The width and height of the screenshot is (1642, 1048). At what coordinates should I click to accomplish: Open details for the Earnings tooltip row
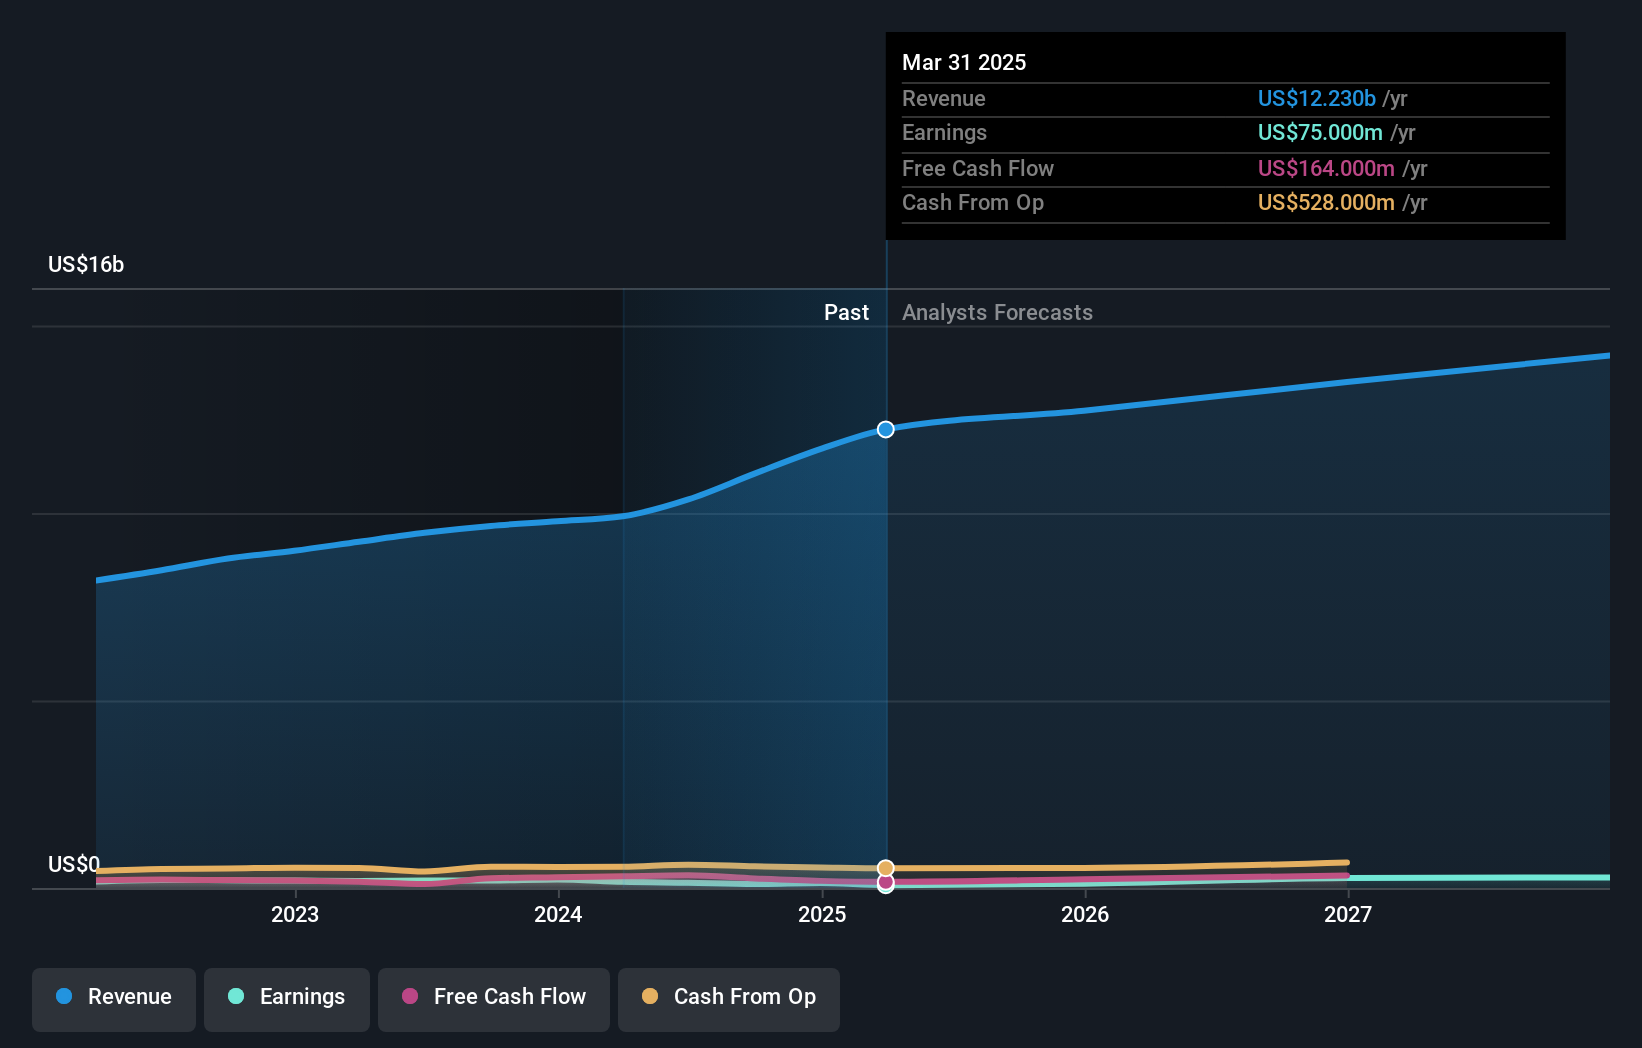[x=944, y=132]
